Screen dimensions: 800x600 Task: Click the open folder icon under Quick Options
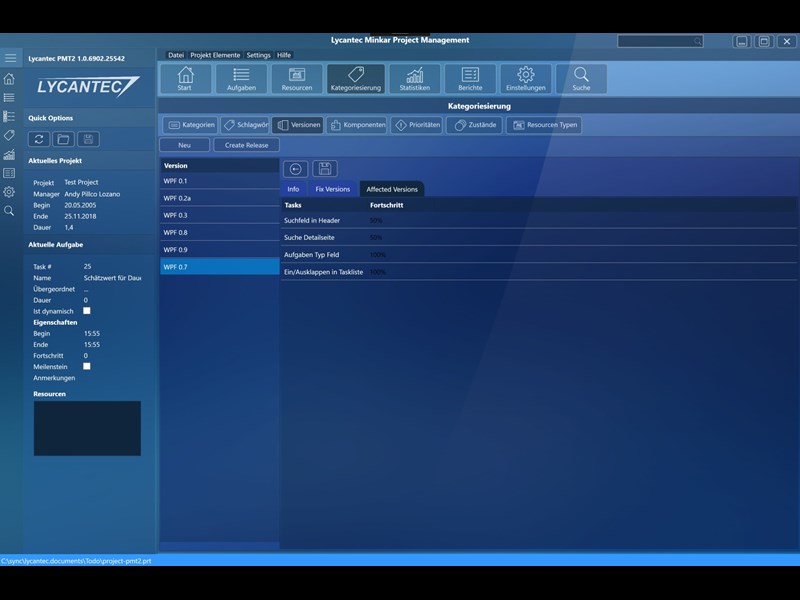tap(63, 139)
